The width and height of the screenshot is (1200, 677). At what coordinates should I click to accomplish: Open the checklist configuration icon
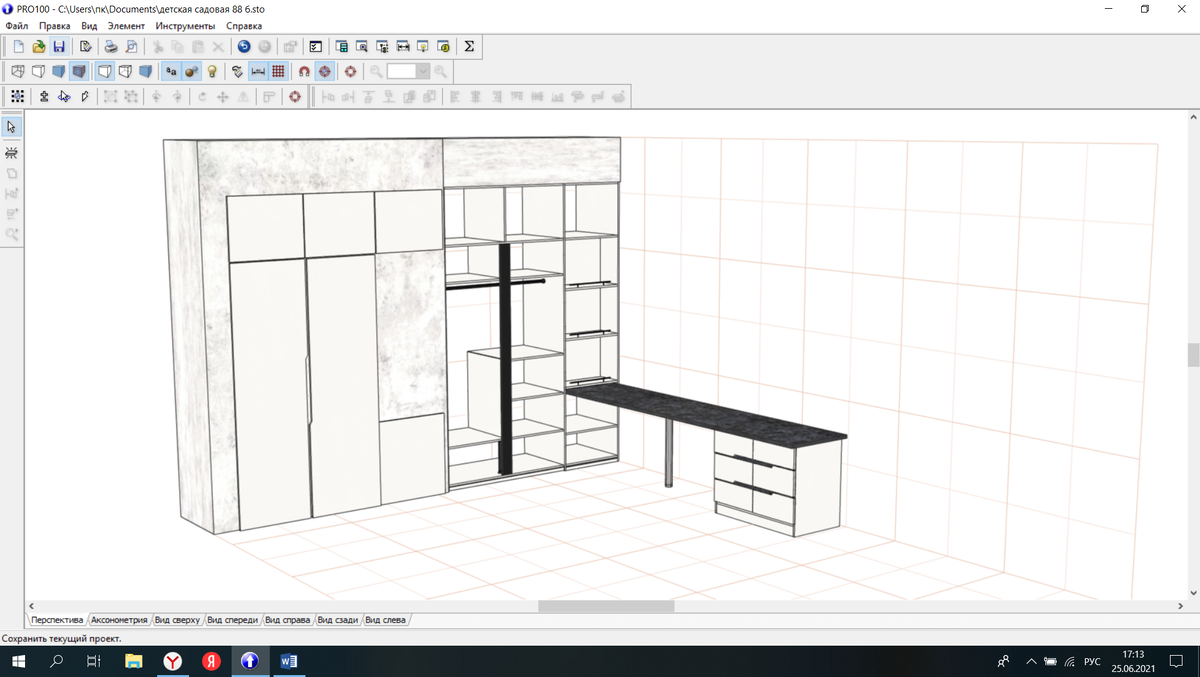[316, 46]
